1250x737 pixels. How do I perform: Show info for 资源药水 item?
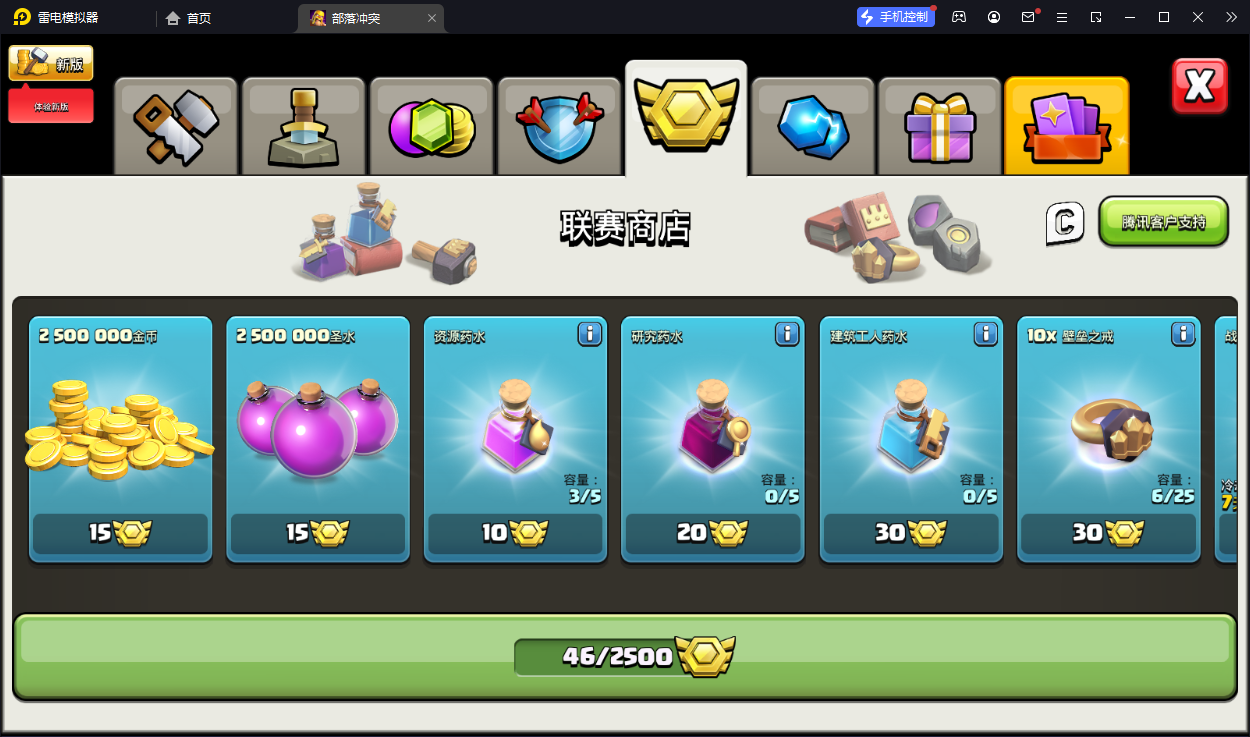590,334
